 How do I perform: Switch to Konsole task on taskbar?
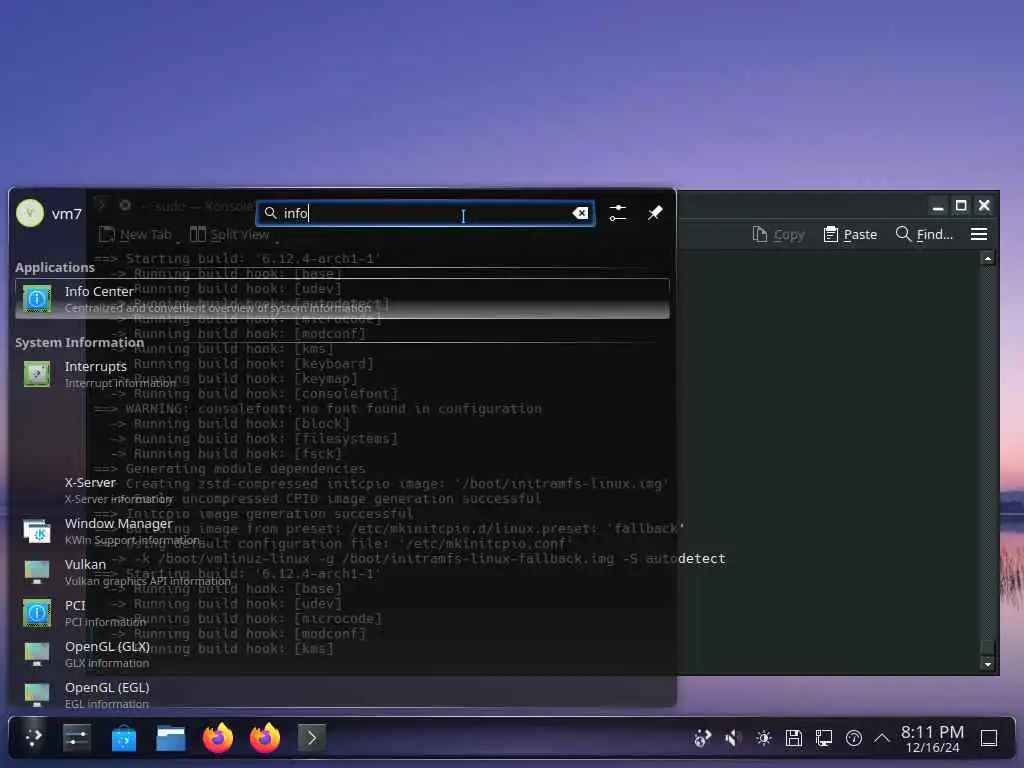(x=312, y=738)
